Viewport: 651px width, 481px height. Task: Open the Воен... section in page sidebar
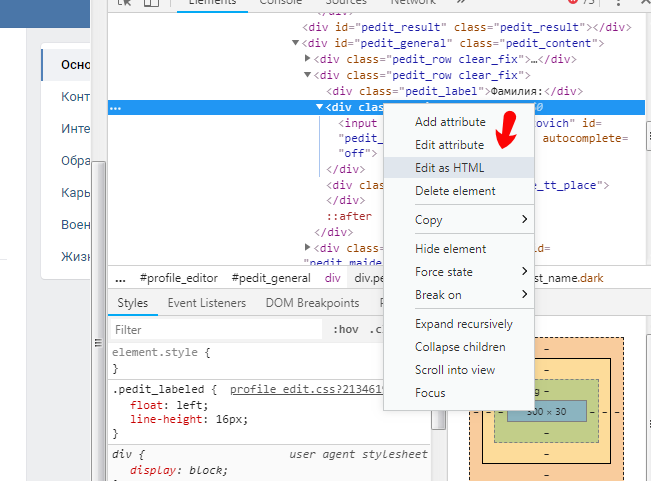75,225
